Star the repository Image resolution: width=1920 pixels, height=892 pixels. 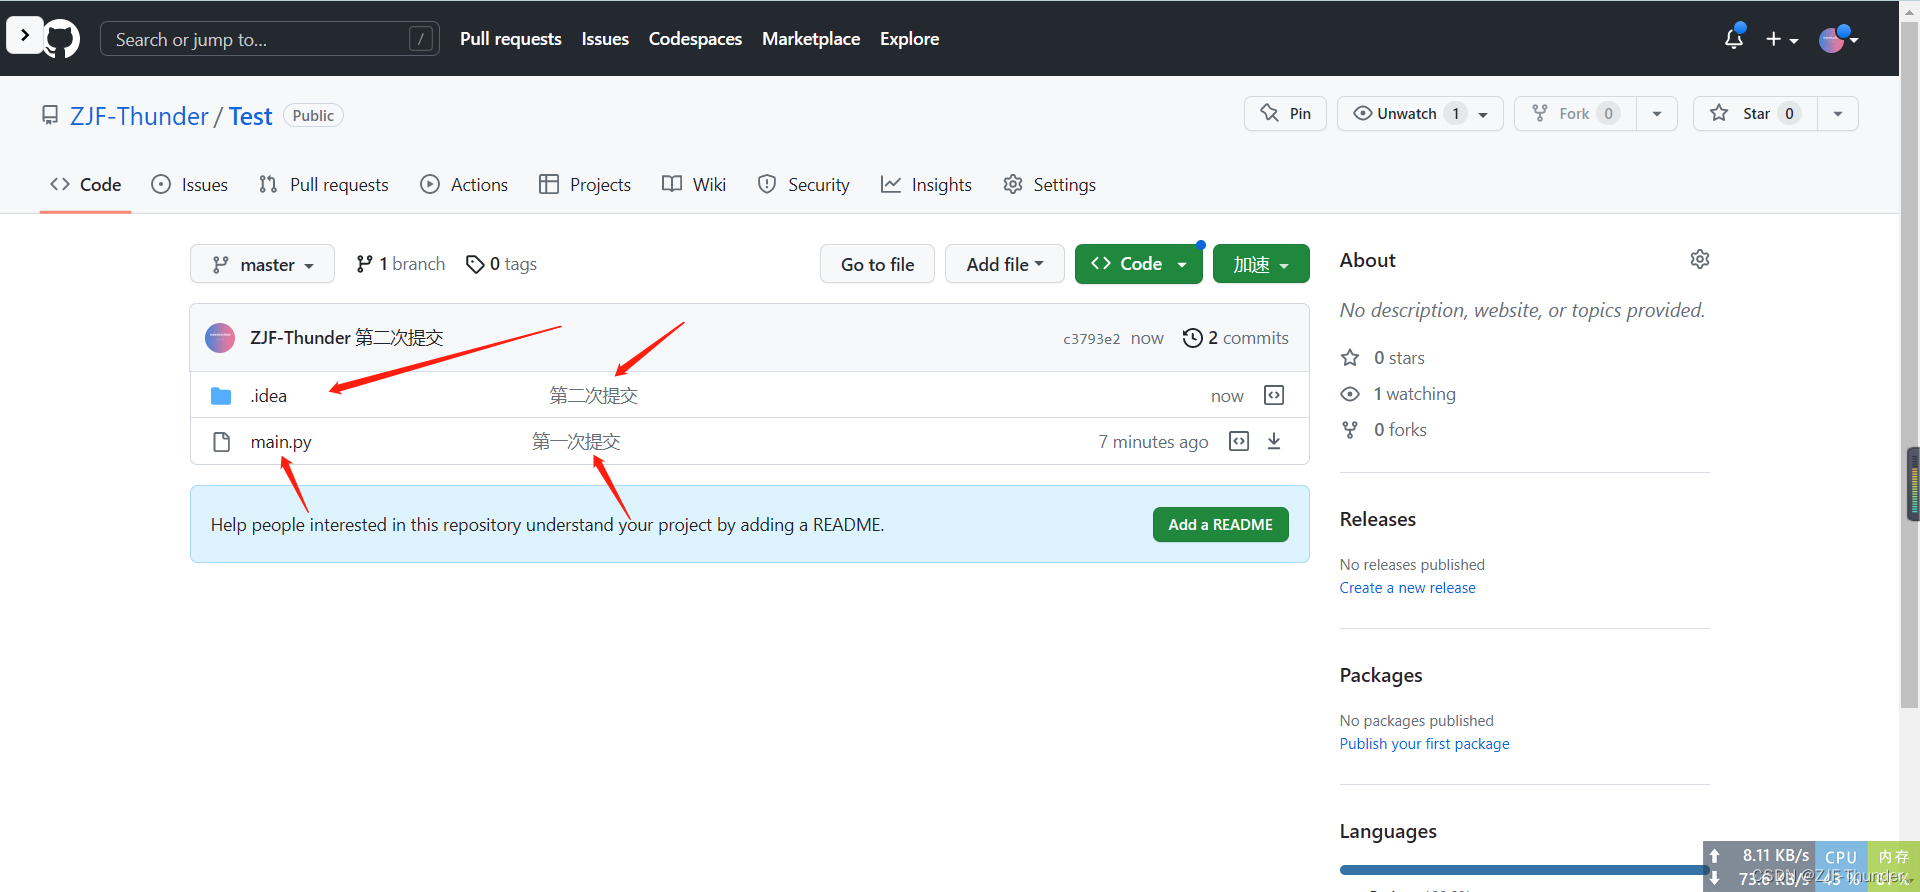pyautogui.click(x=1755, y=113)
